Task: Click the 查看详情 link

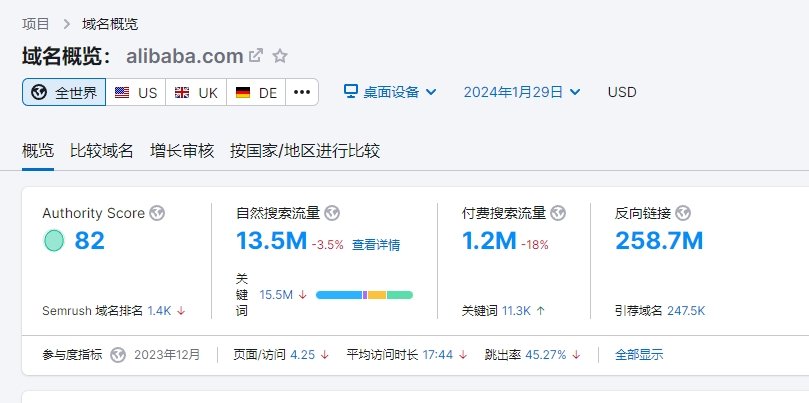Action: [376, 245]
